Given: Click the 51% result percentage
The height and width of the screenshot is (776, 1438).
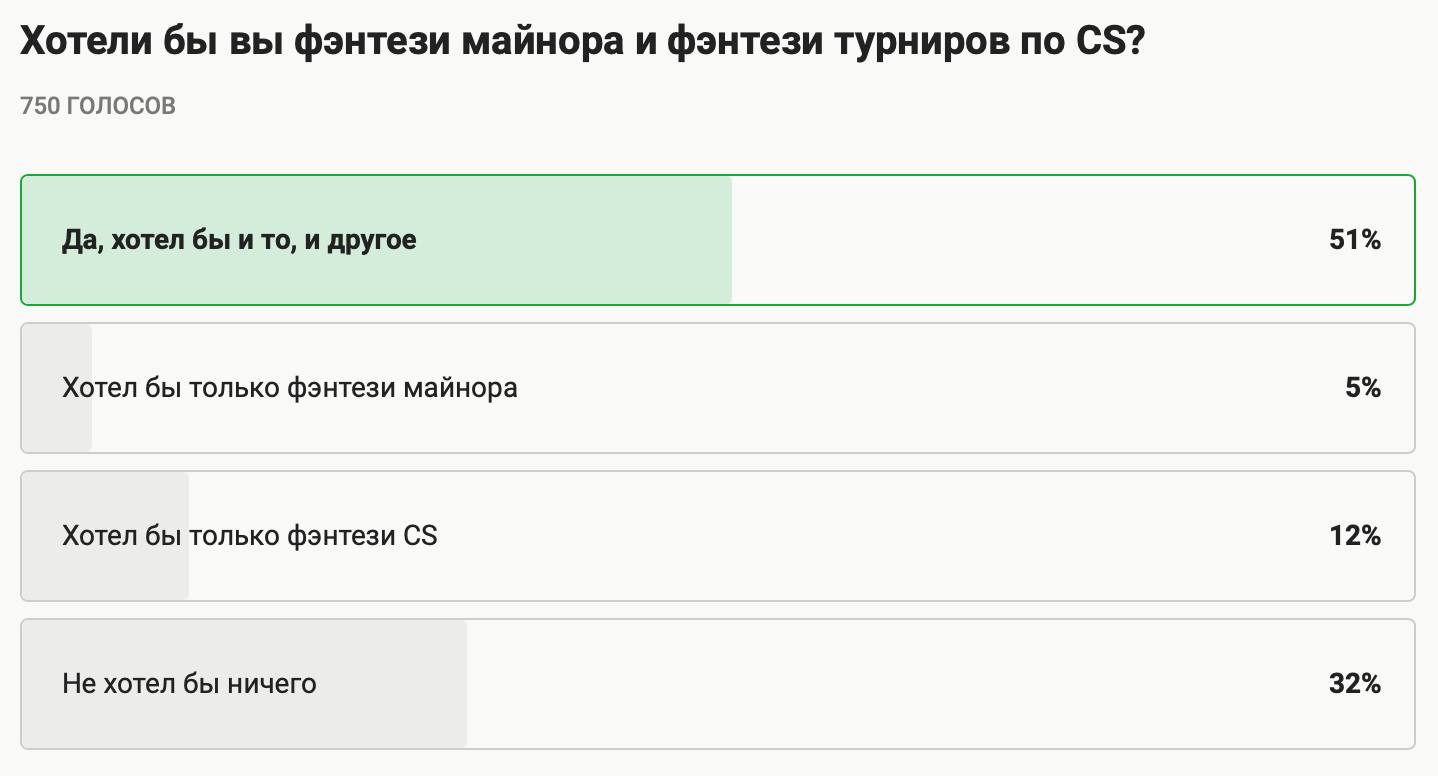Looking at the screenshot, I should [1354, 240].
